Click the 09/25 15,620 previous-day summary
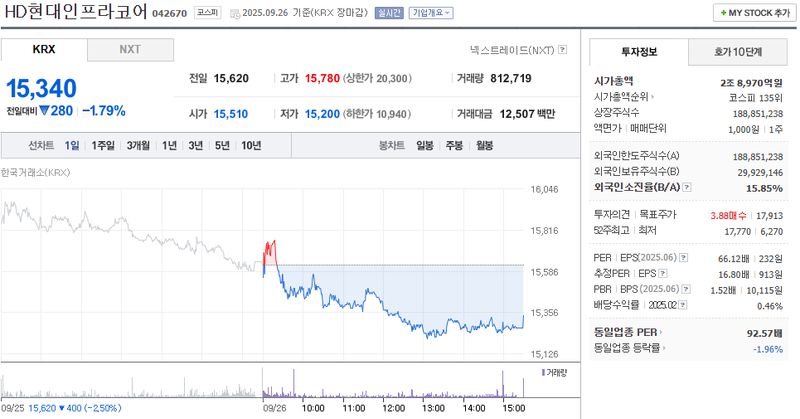800x419 pixels. pyautogui.click(x=61, y=408)
